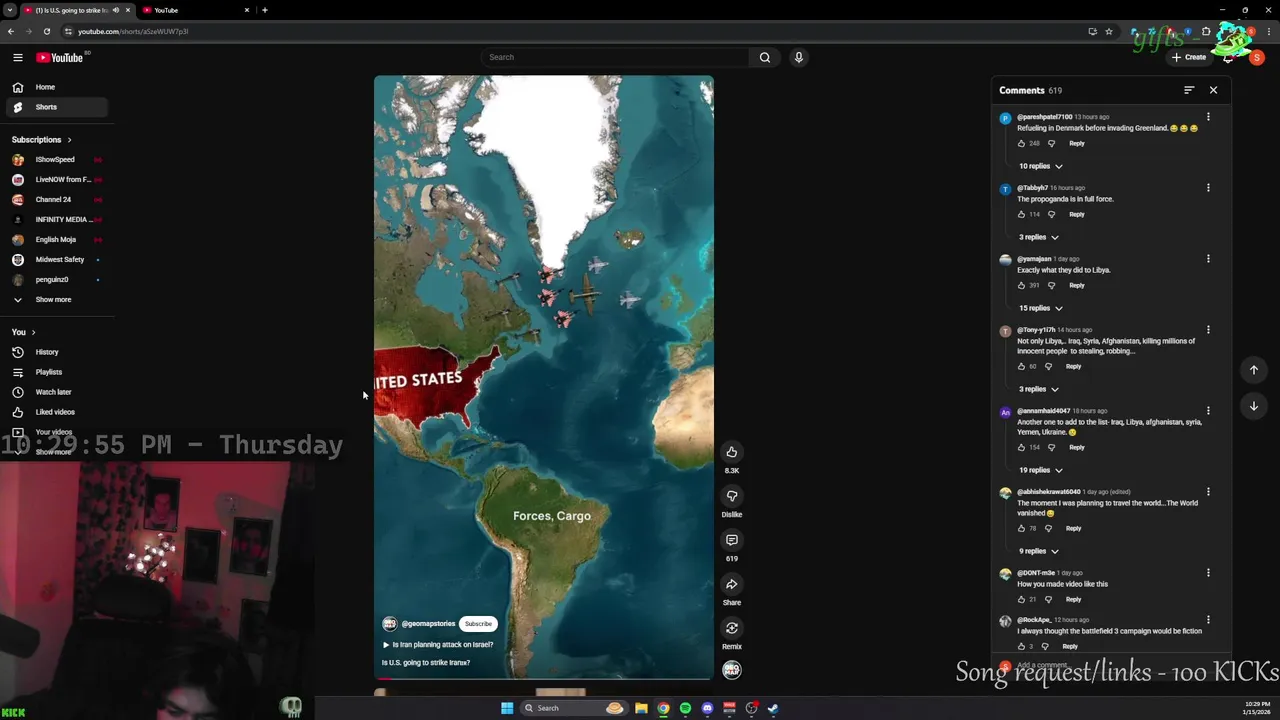Close the Comments panel

[x=1213, y=90]
